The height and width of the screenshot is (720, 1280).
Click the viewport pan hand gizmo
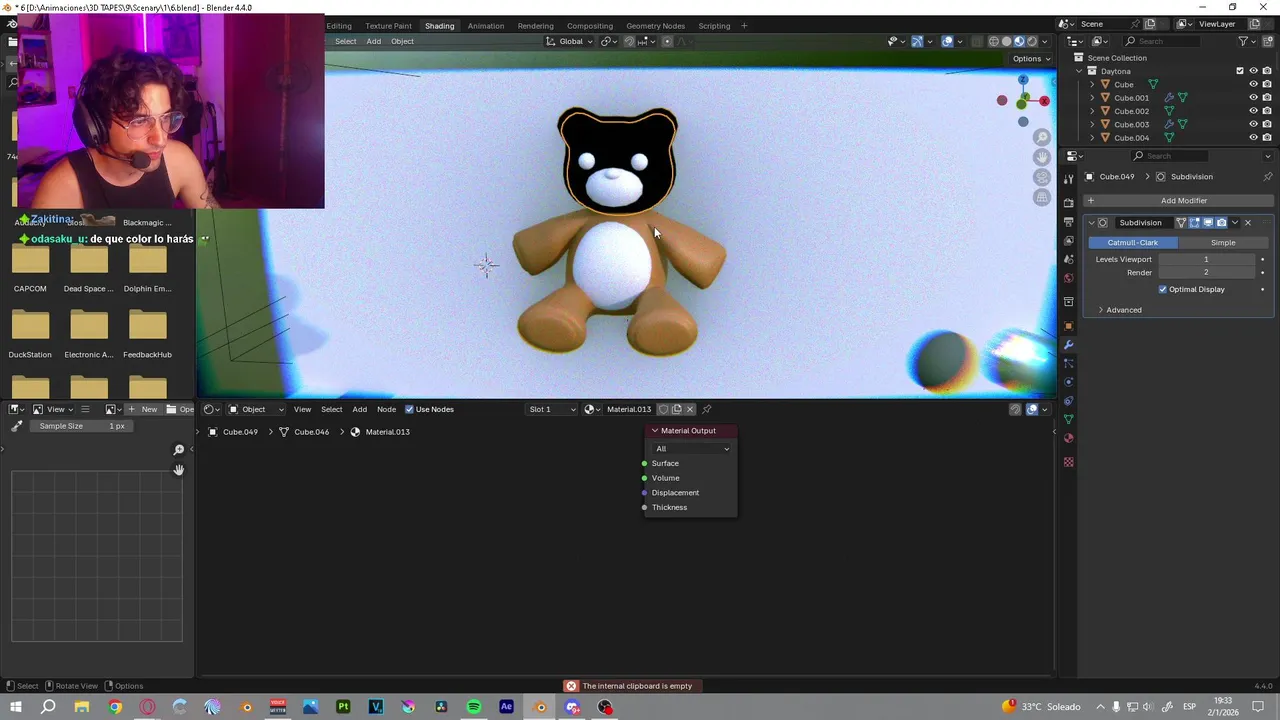coord(1042,157)
